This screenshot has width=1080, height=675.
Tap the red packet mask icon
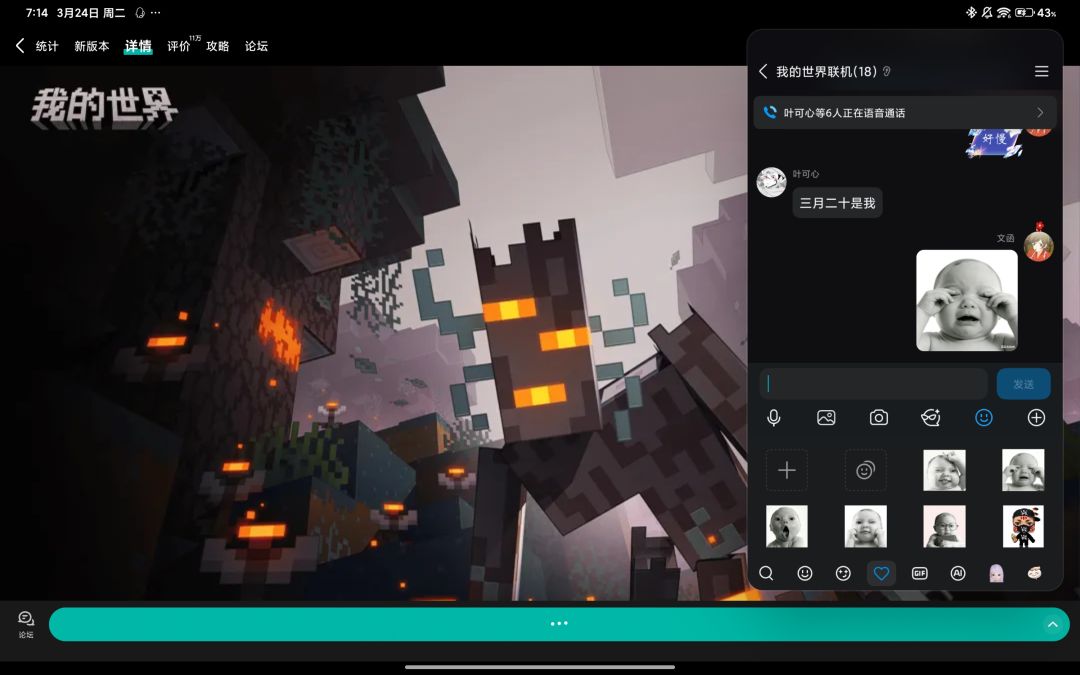(x=931, y=417)
